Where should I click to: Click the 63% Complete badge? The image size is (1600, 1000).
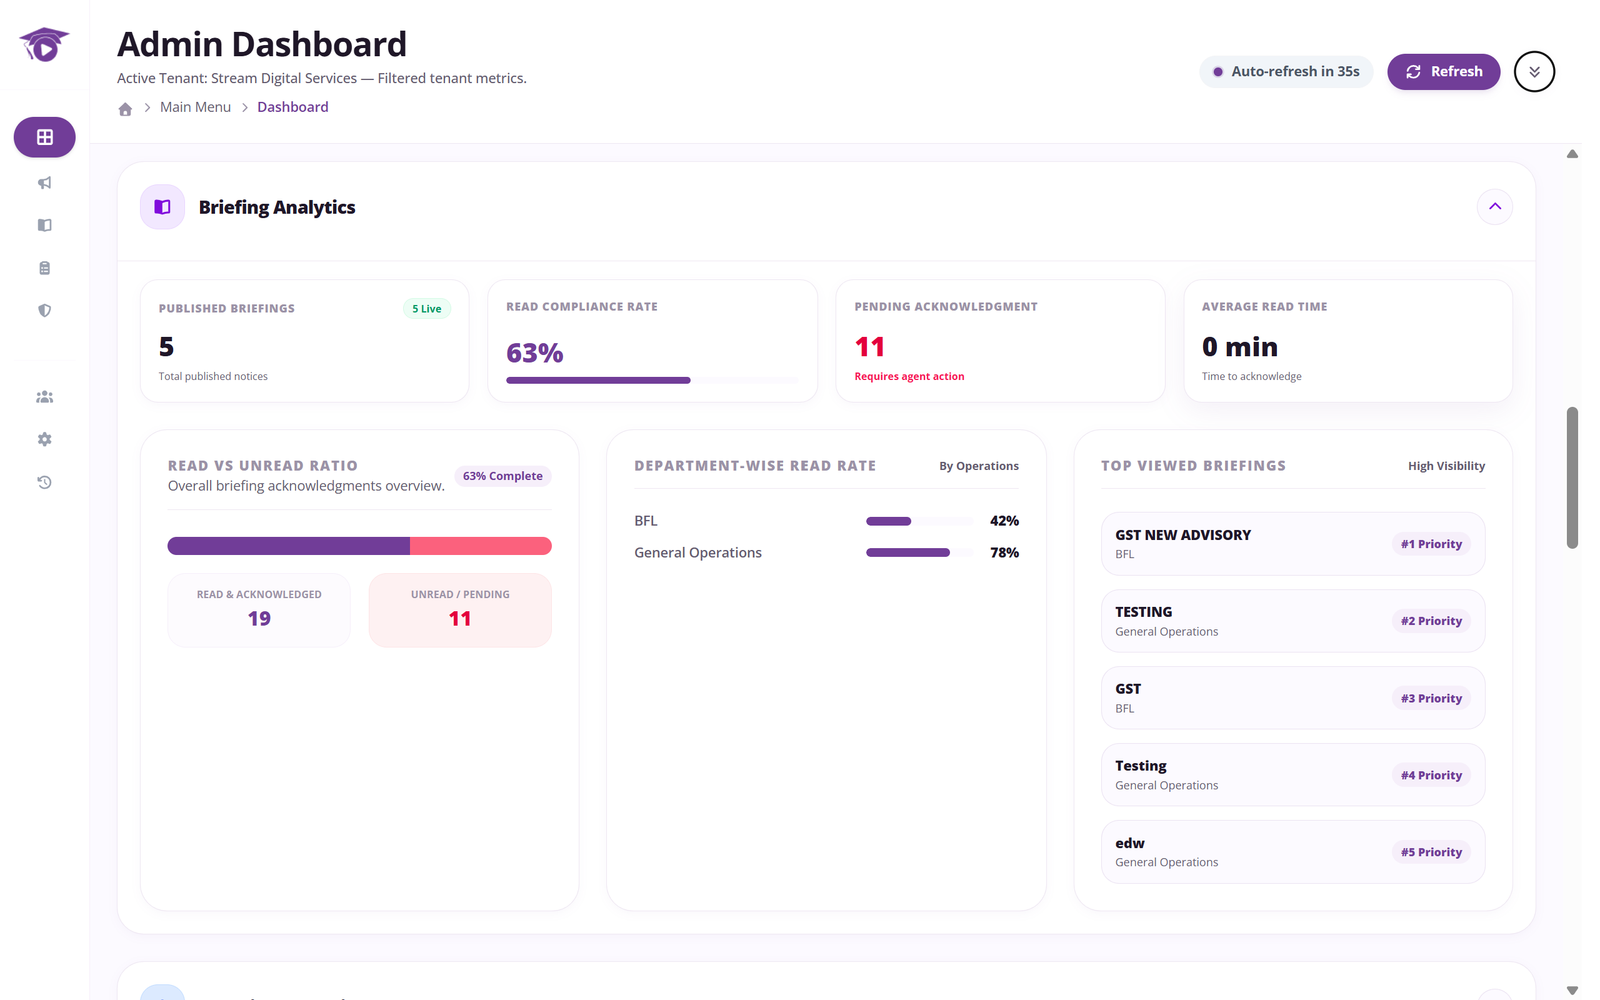tap(503, 476)
